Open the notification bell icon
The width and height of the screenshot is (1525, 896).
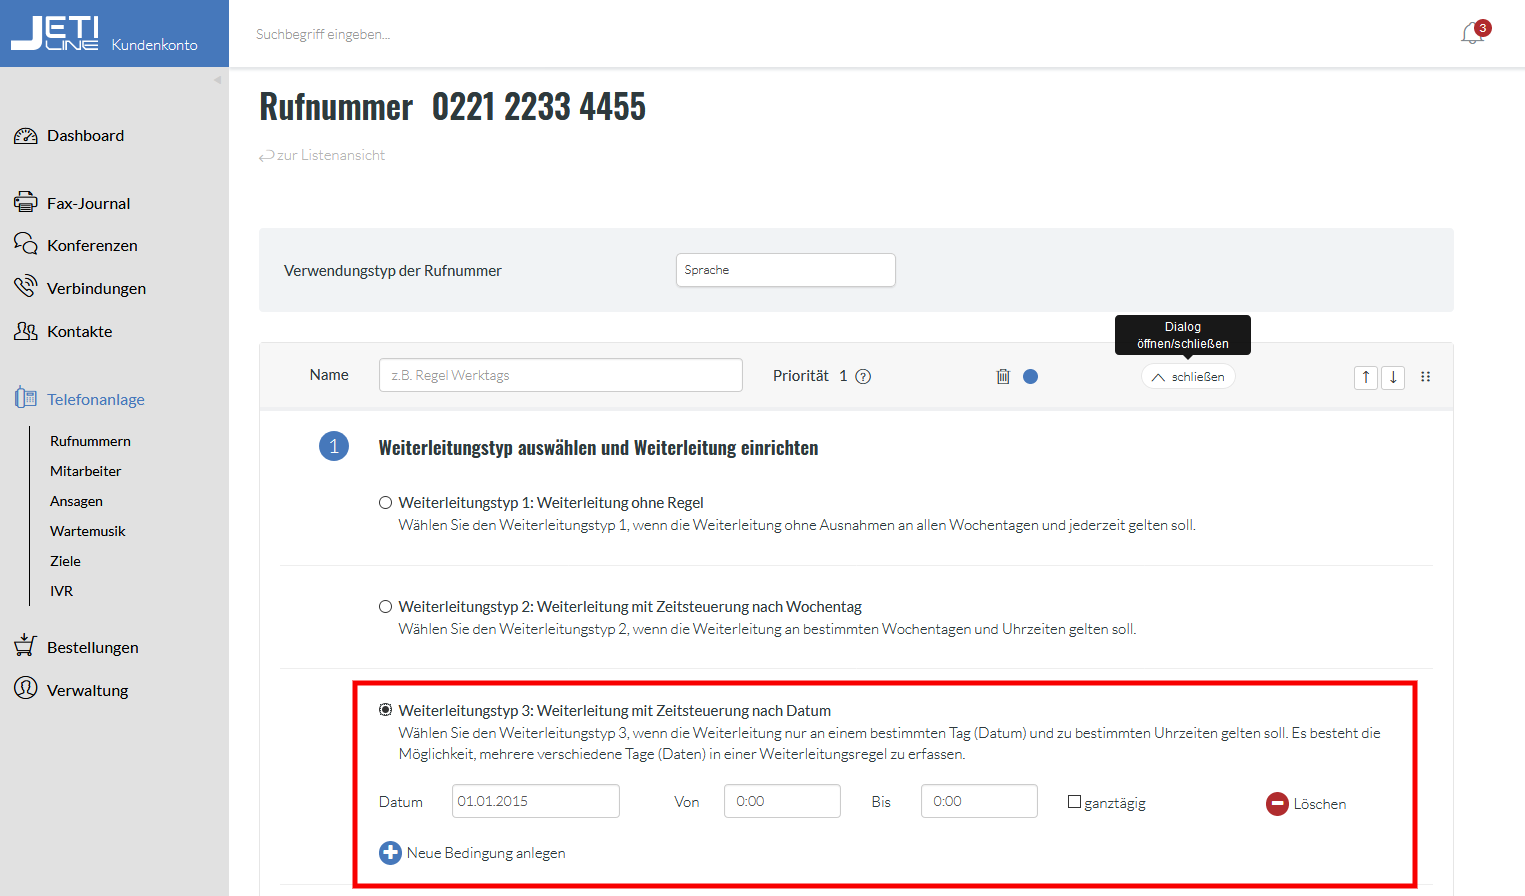1473,34
